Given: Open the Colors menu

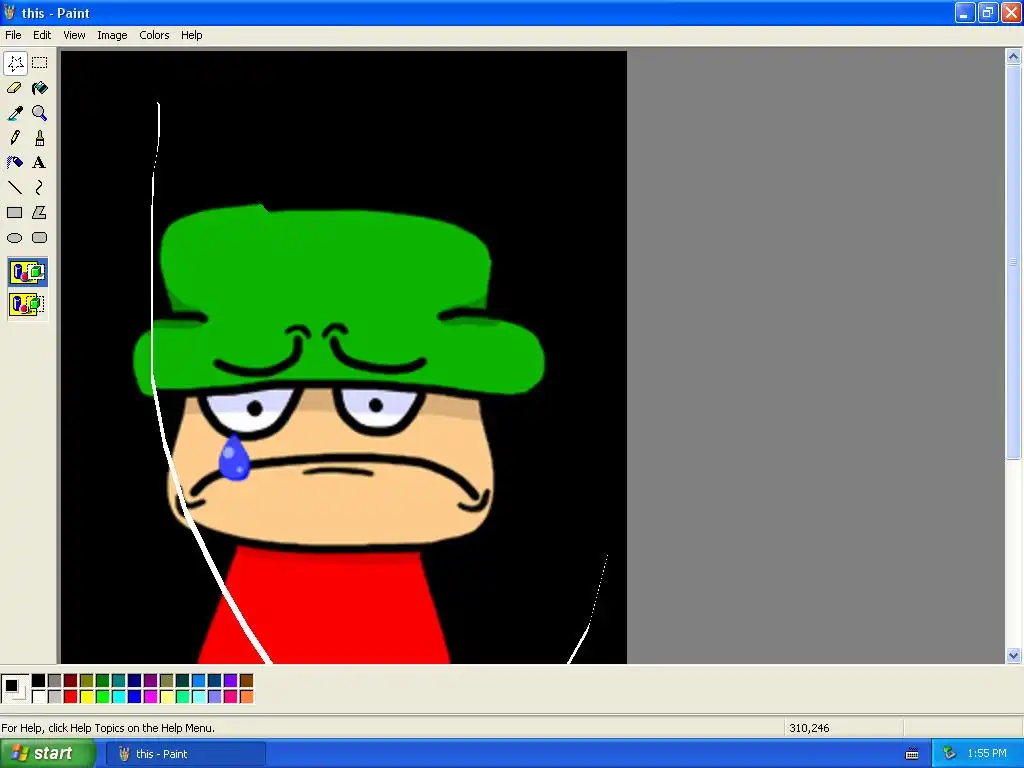Looking at the screenshot, I should click(154, 35).
